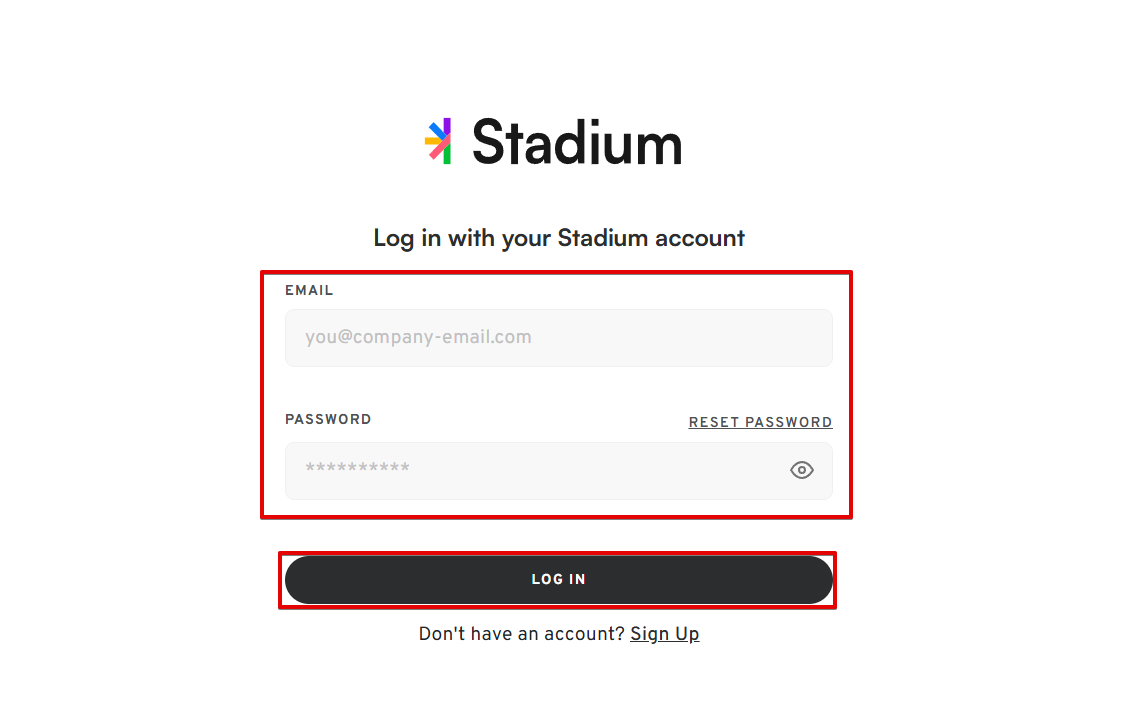Click the Log In button

558,579
